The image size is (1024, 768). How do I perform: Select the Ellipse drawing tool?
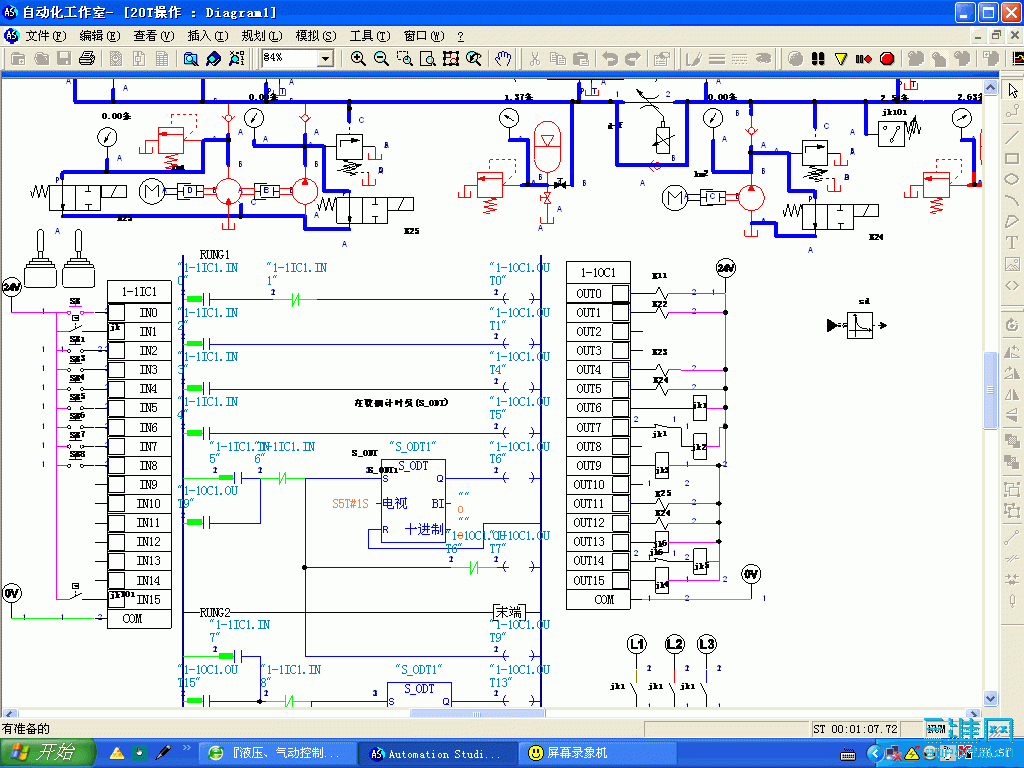tap(1012, 179)
